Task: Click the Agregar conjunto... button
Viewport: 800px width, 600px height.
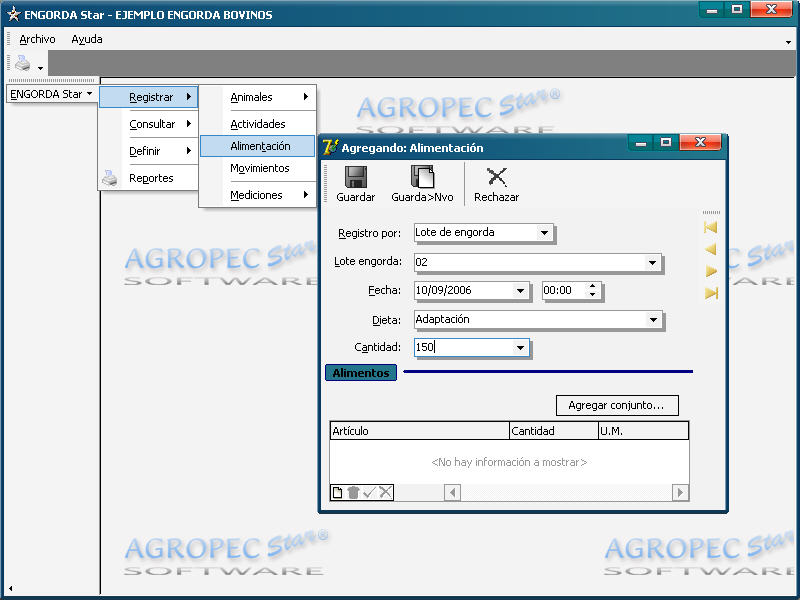Action: 617,405
